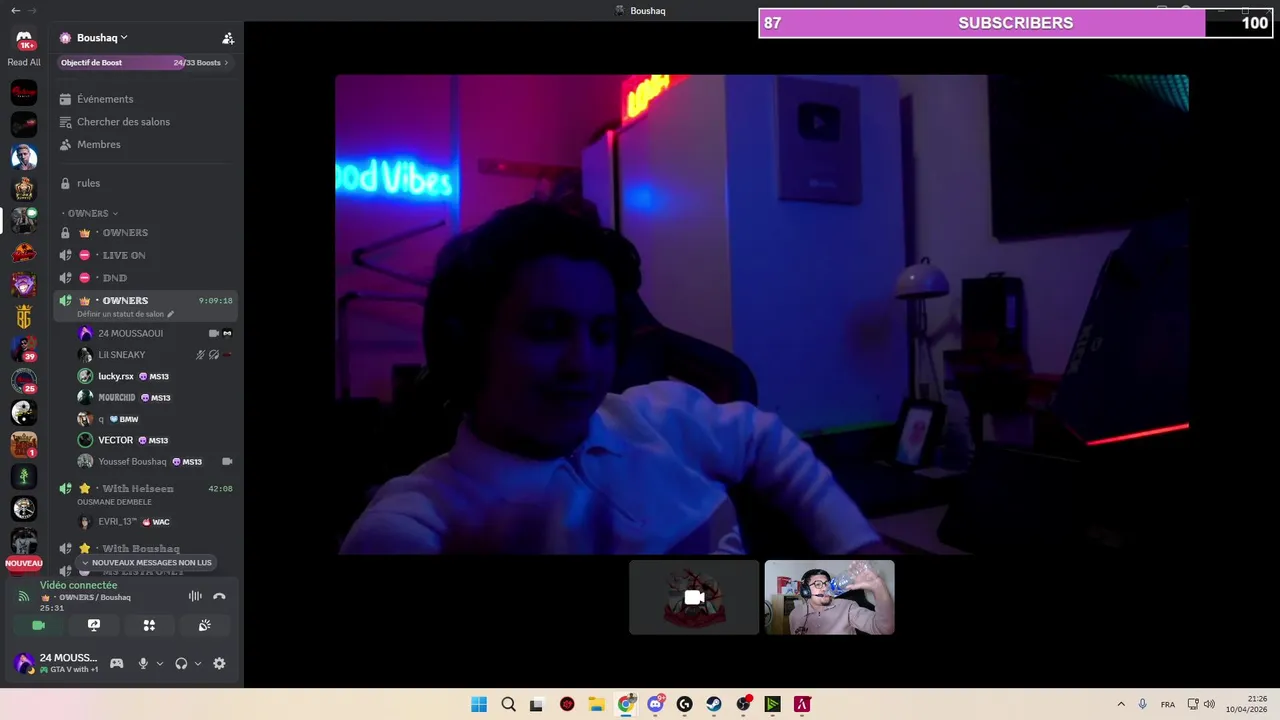This screenshot has height=720, width=1280.
Task: Select user Youssef Boushaq in voice list
Action: click(x=155, y=462)
